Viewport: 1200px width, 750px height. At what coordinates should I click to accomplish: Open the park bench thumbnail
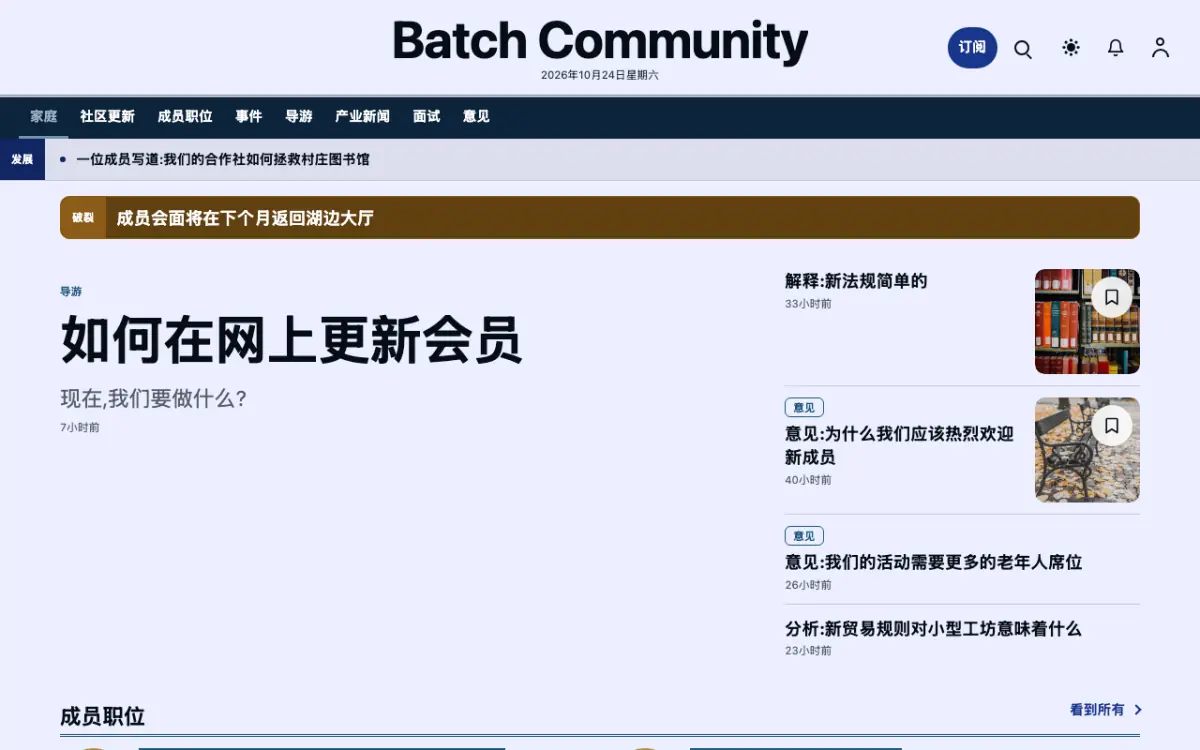(x=1087, y=450)
